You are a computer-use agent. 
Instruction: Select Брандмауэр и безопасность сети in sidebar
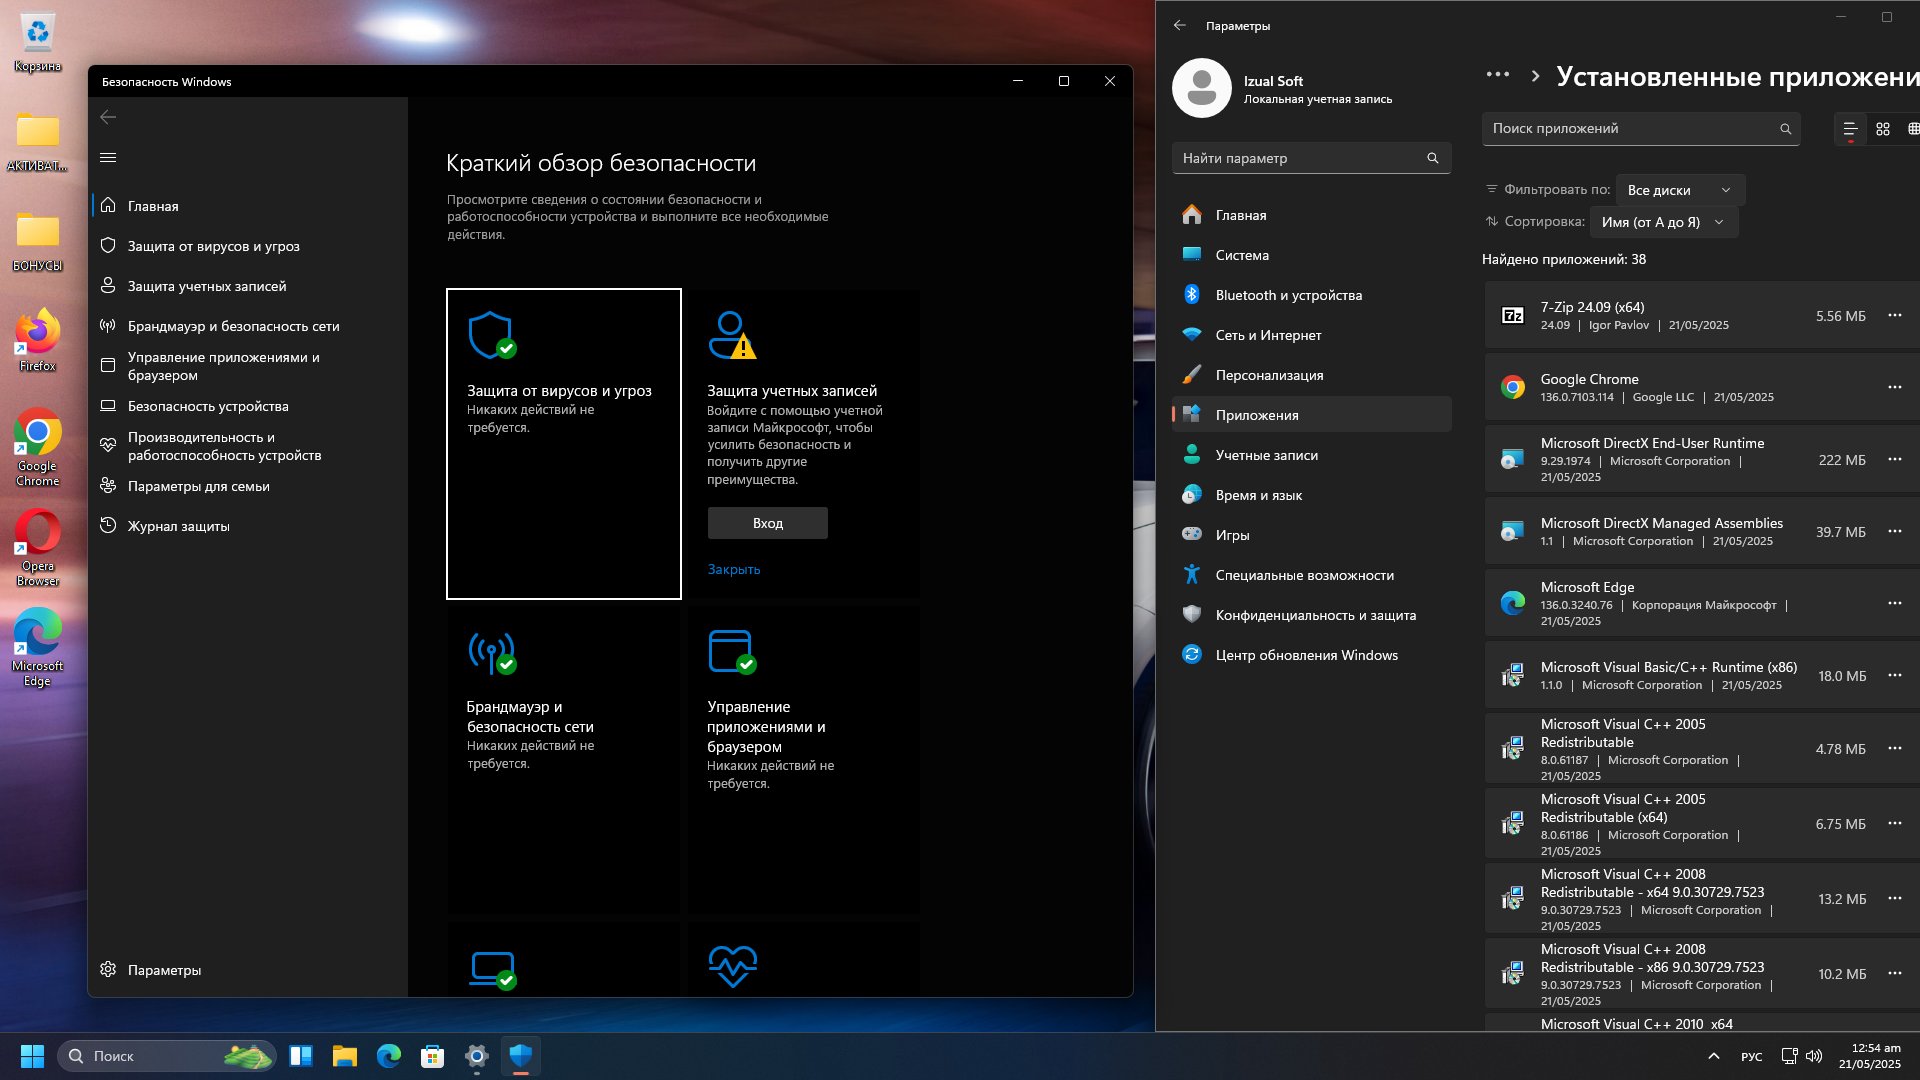248,326
